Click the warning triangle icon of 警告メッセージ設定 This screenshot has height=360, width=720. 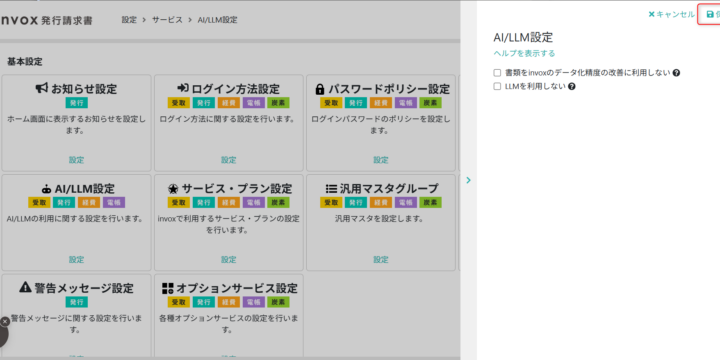pos(25,287)
